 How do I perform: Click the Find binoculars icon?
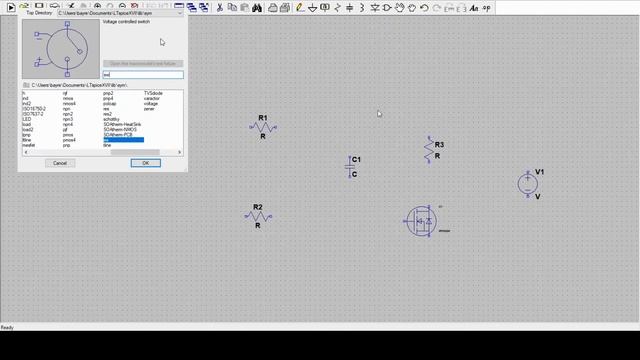[x=257, y=7]
